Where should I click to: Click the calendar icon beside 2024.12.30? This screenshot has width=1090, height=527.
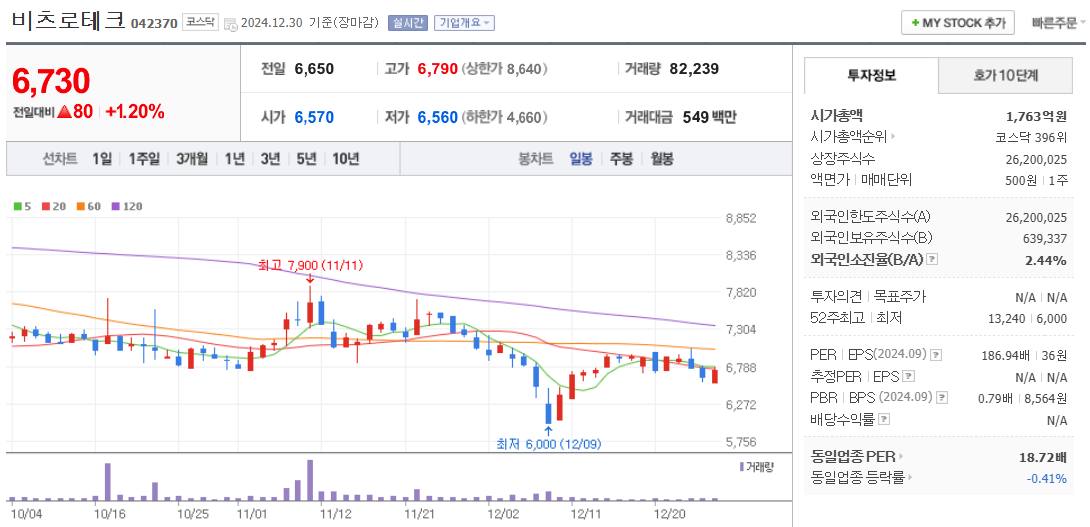click(231, 24)
